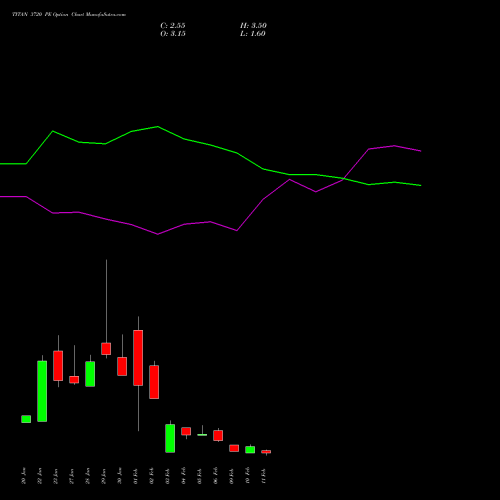Click the red candle above 11 Feb
The width and height of the screenshot is (500, 500).
pyautogui.click(x=266, y=452)
